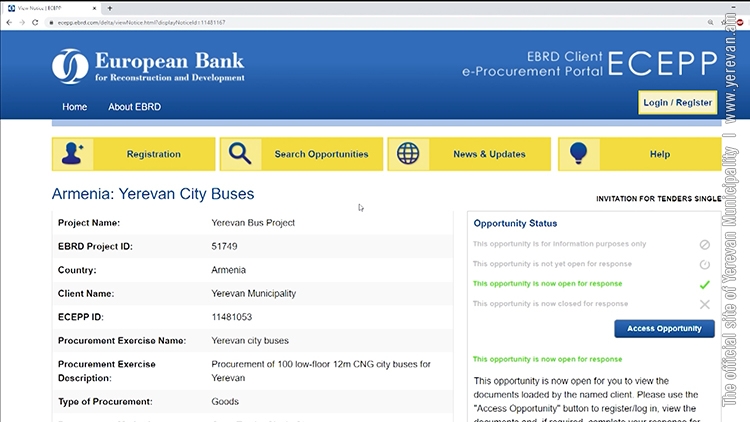Open the Registration section
The image size is (750, 422).
[133, 154]
